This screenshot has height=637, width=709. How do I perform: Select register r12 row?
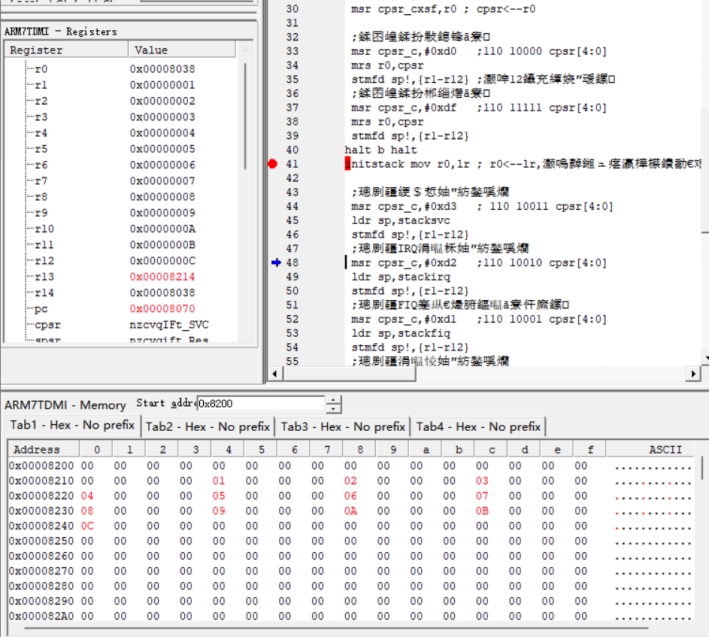[122, 261]
